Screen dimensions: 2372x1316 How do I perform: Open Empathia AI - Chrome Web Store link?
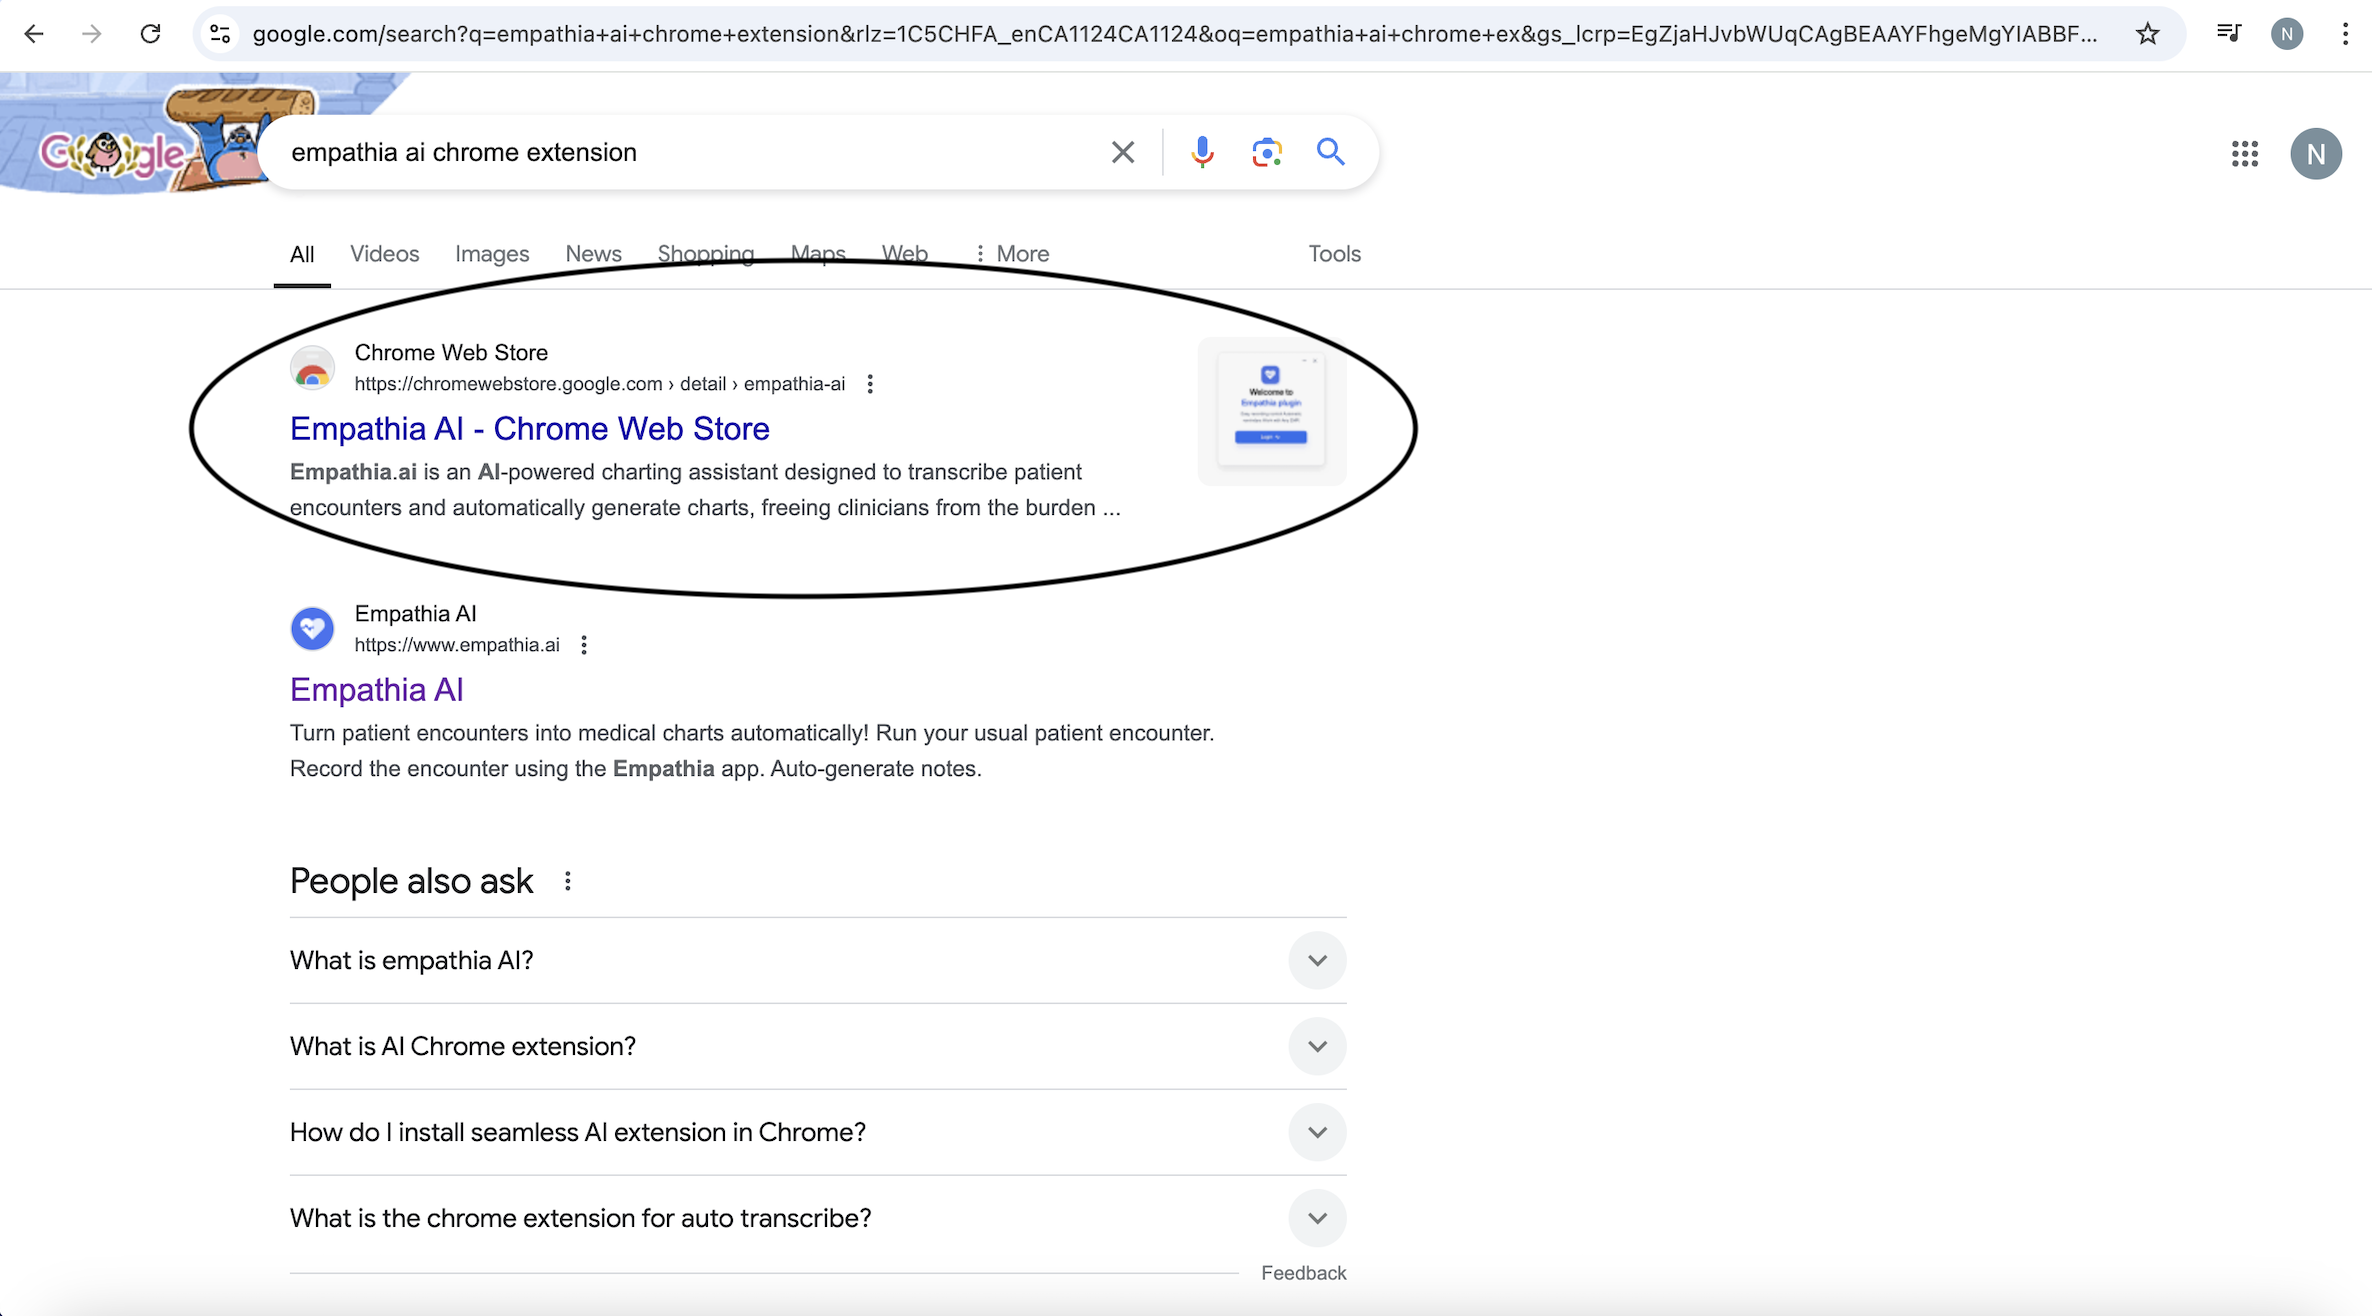point(529,429)
